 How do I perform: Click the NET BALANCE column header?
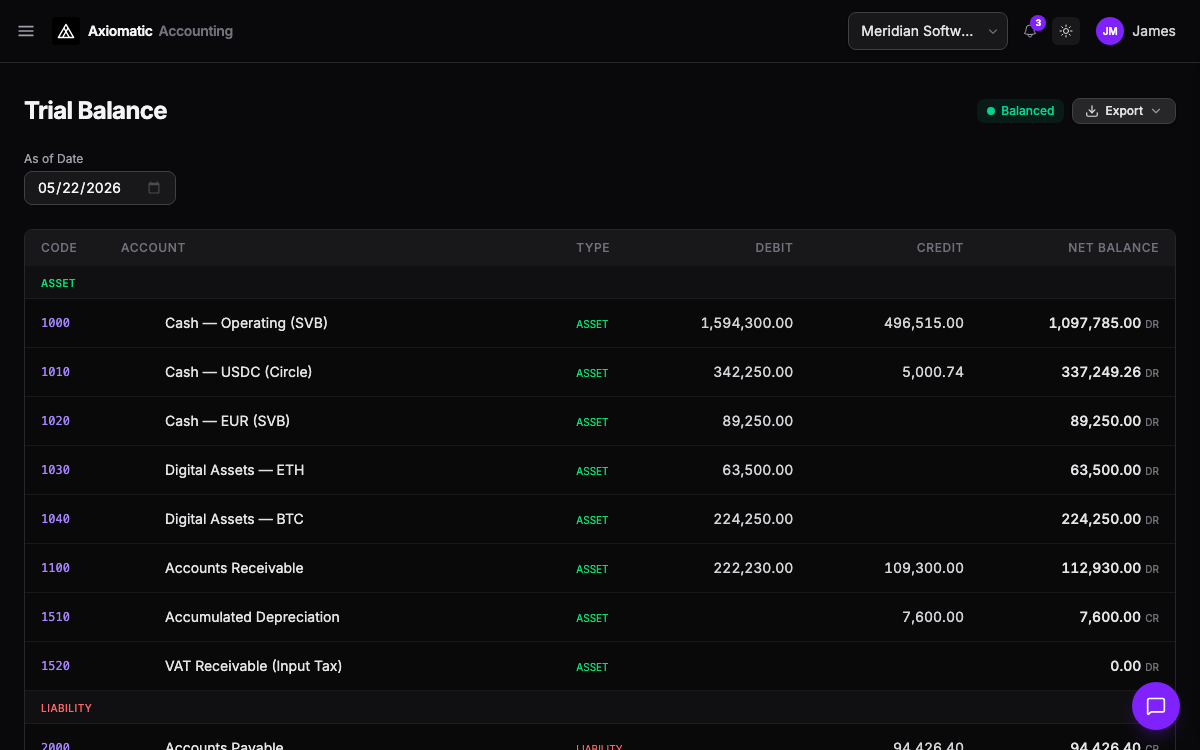[x=1113, y=248]
